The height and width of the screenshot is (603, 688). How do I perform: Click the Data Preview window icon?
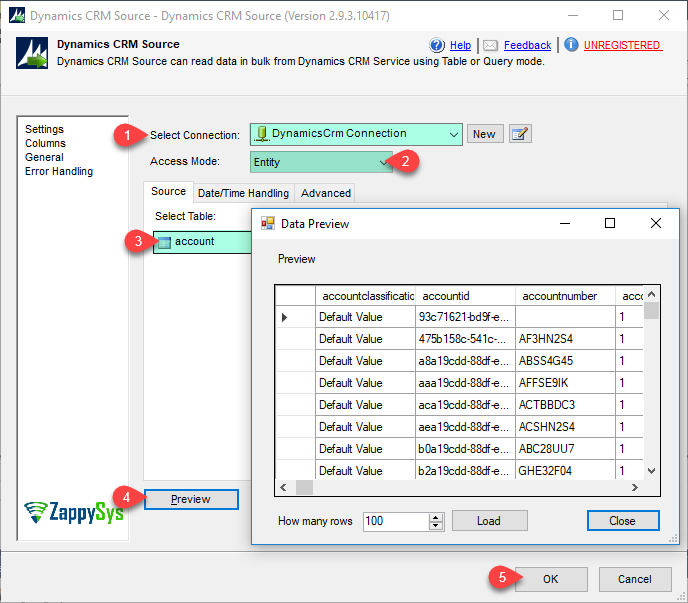pyautogui.click(x=268, y=223)
